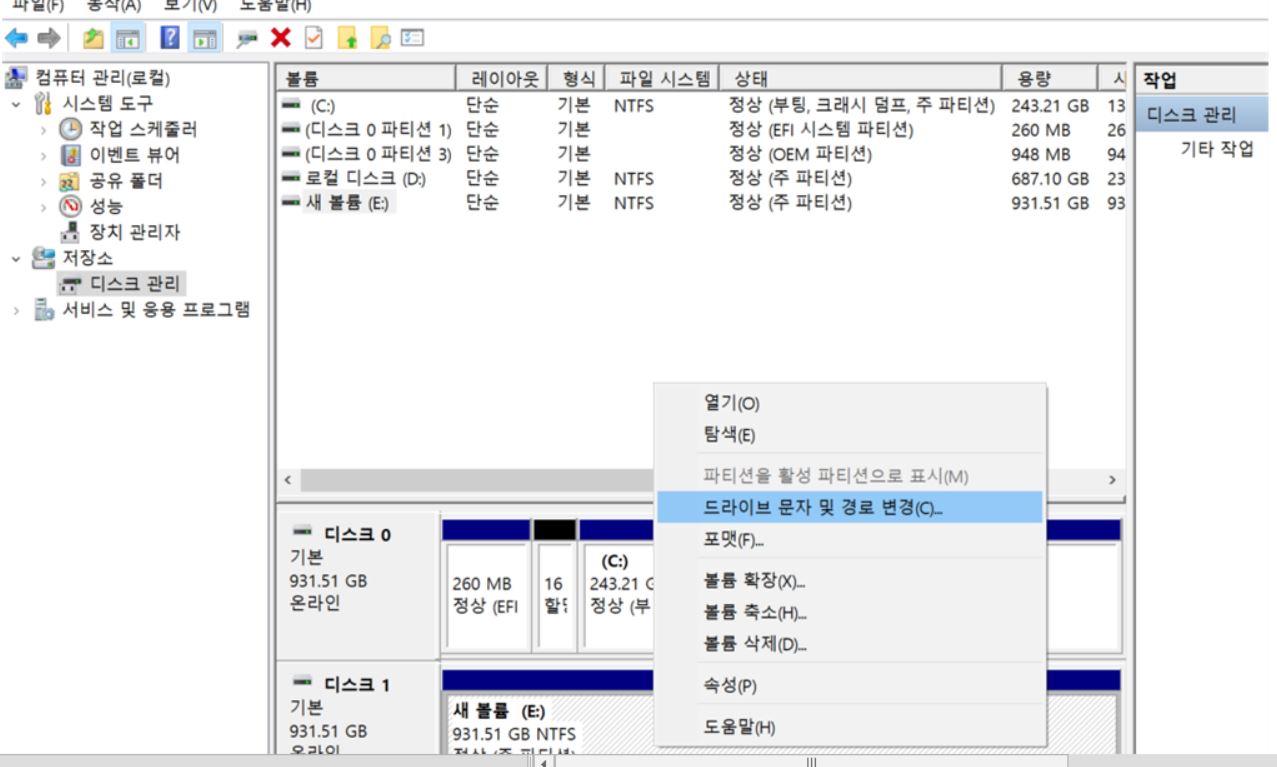The image size is (1277, 767).
Task: Select the 로컬 디스크 (D:) volume row
Action: pos(700,178)
